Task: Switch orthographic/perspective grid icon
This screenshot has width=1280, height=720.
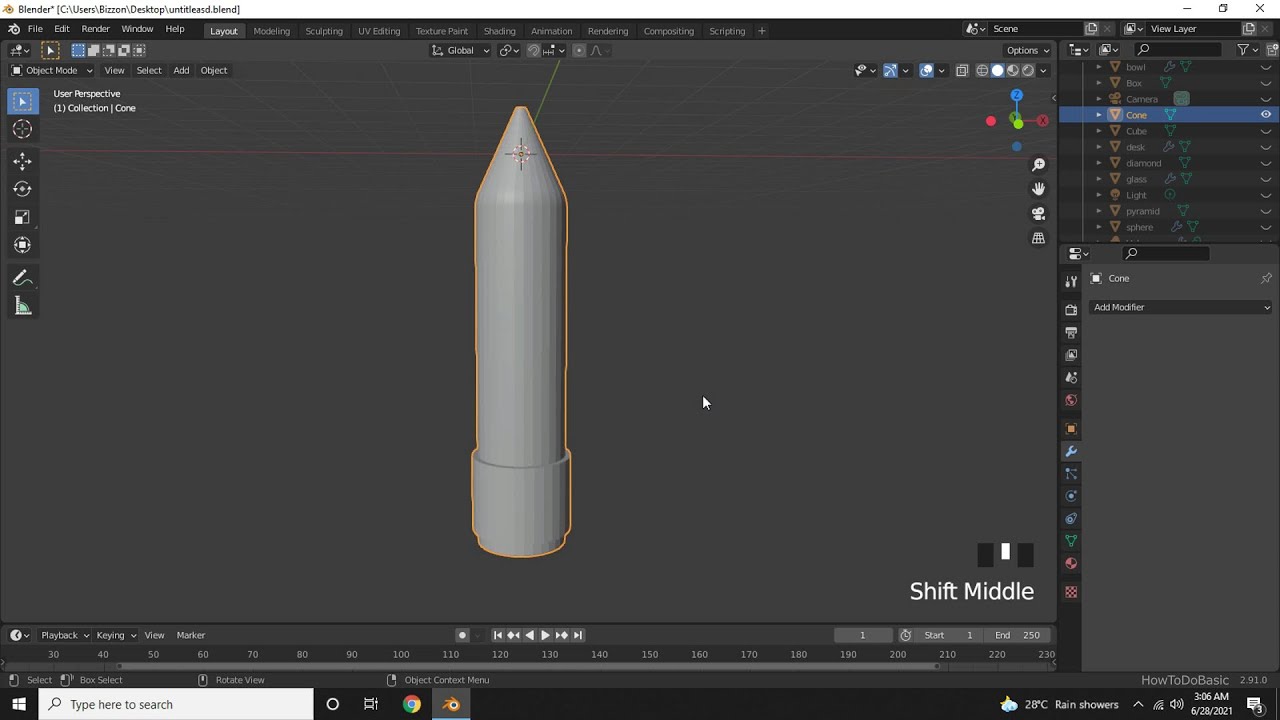Action: pyautogui.click(x=1038, y=238)
